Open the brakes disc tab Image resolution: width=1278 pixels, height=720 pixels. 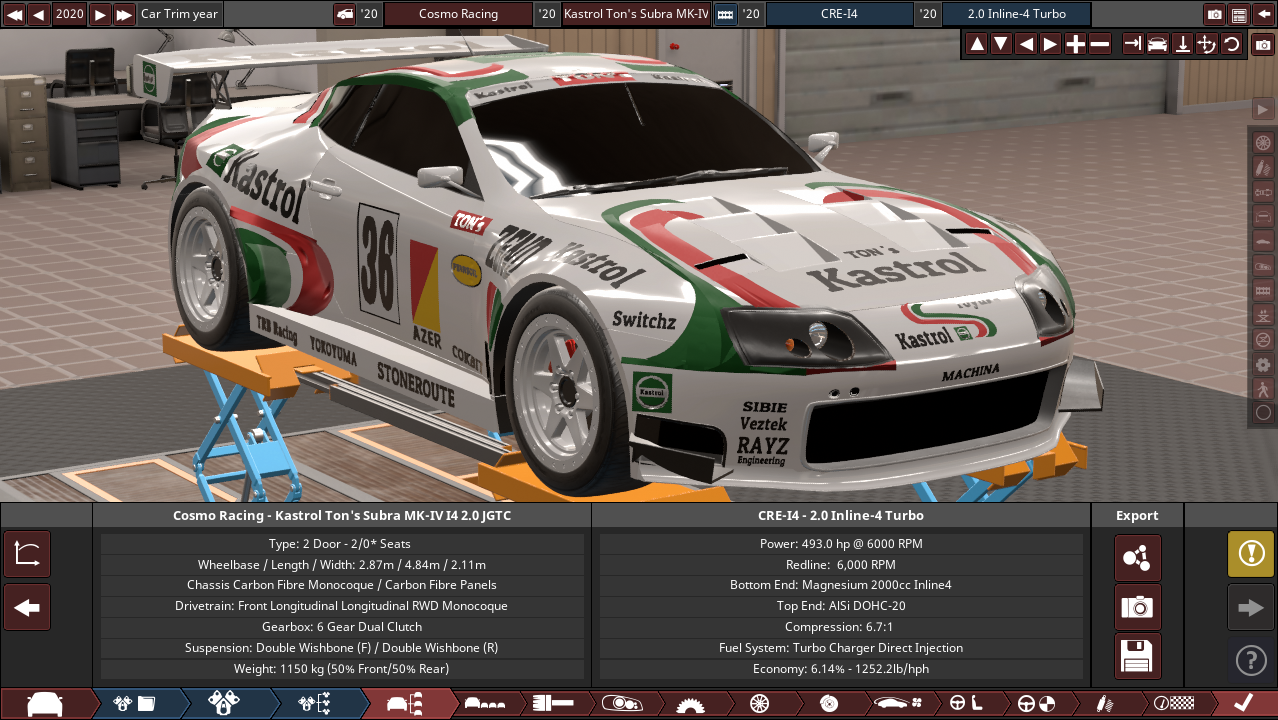[x=828, y=704]
